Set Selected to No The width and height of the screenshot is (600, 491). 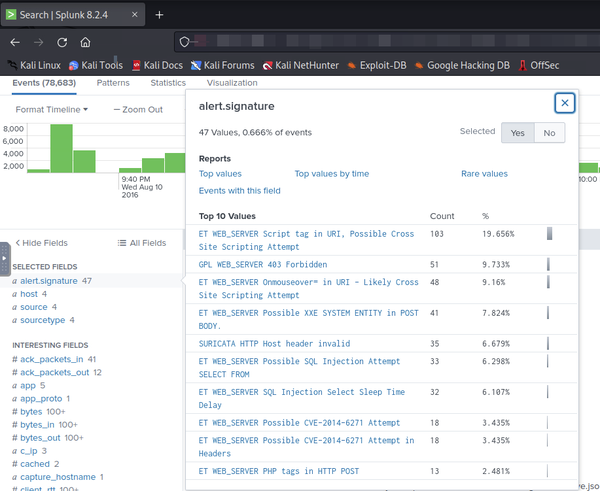click(x=548, y=132)
